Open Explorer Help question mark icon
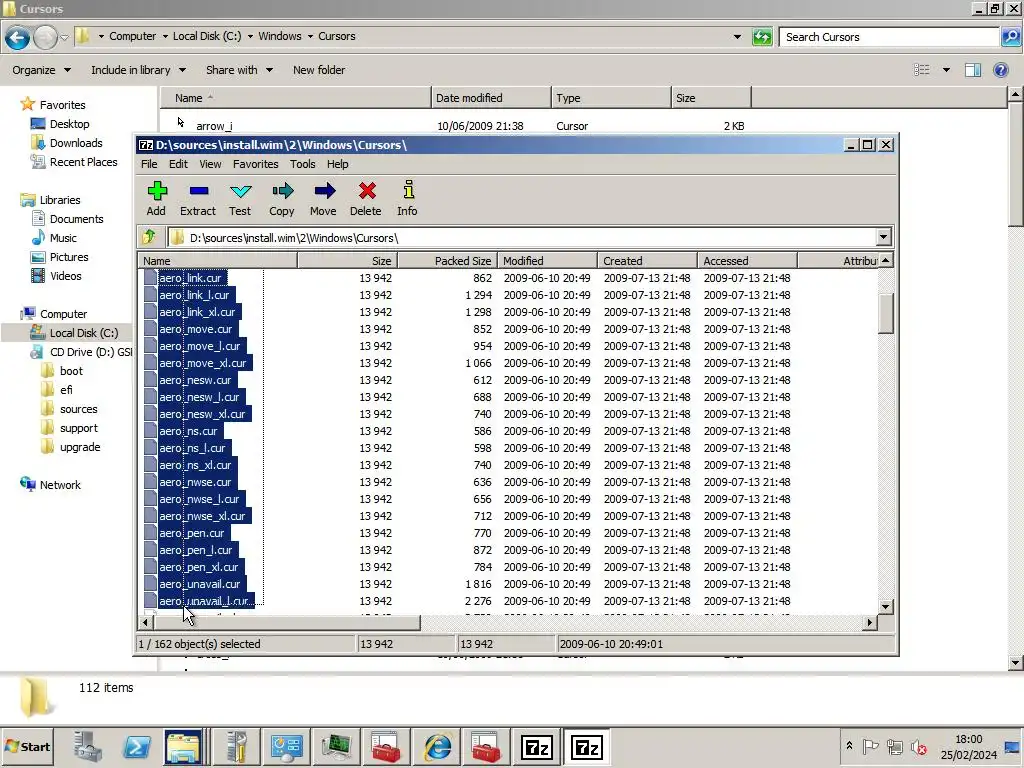 [x=1000, y=70]
